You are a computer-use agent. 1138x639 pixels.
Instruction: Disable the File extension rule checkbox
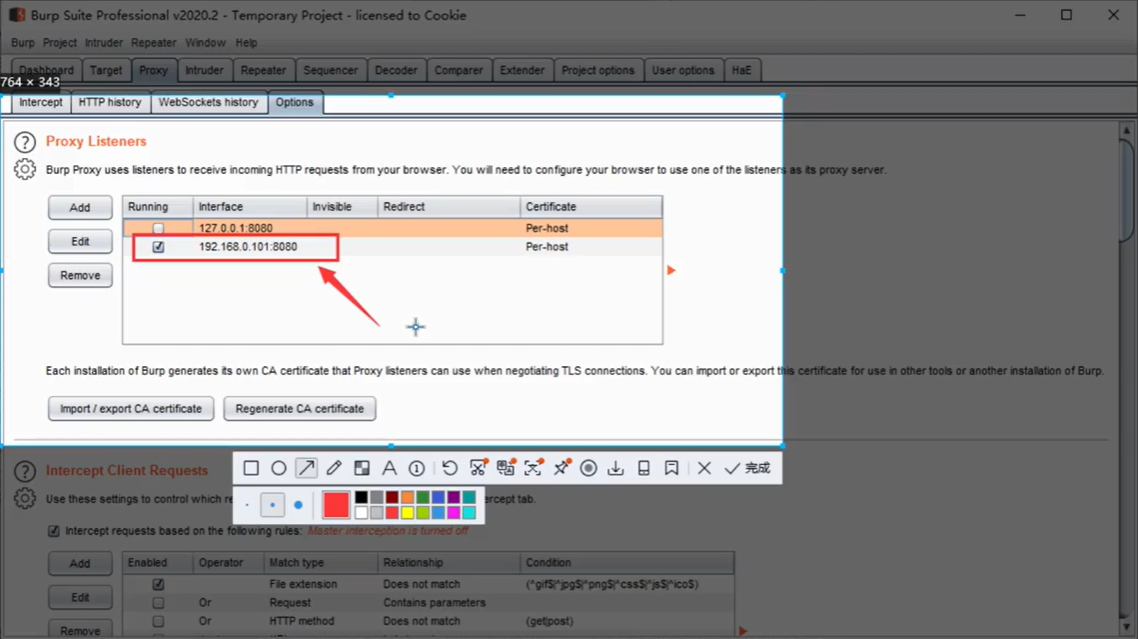[158, 584]
